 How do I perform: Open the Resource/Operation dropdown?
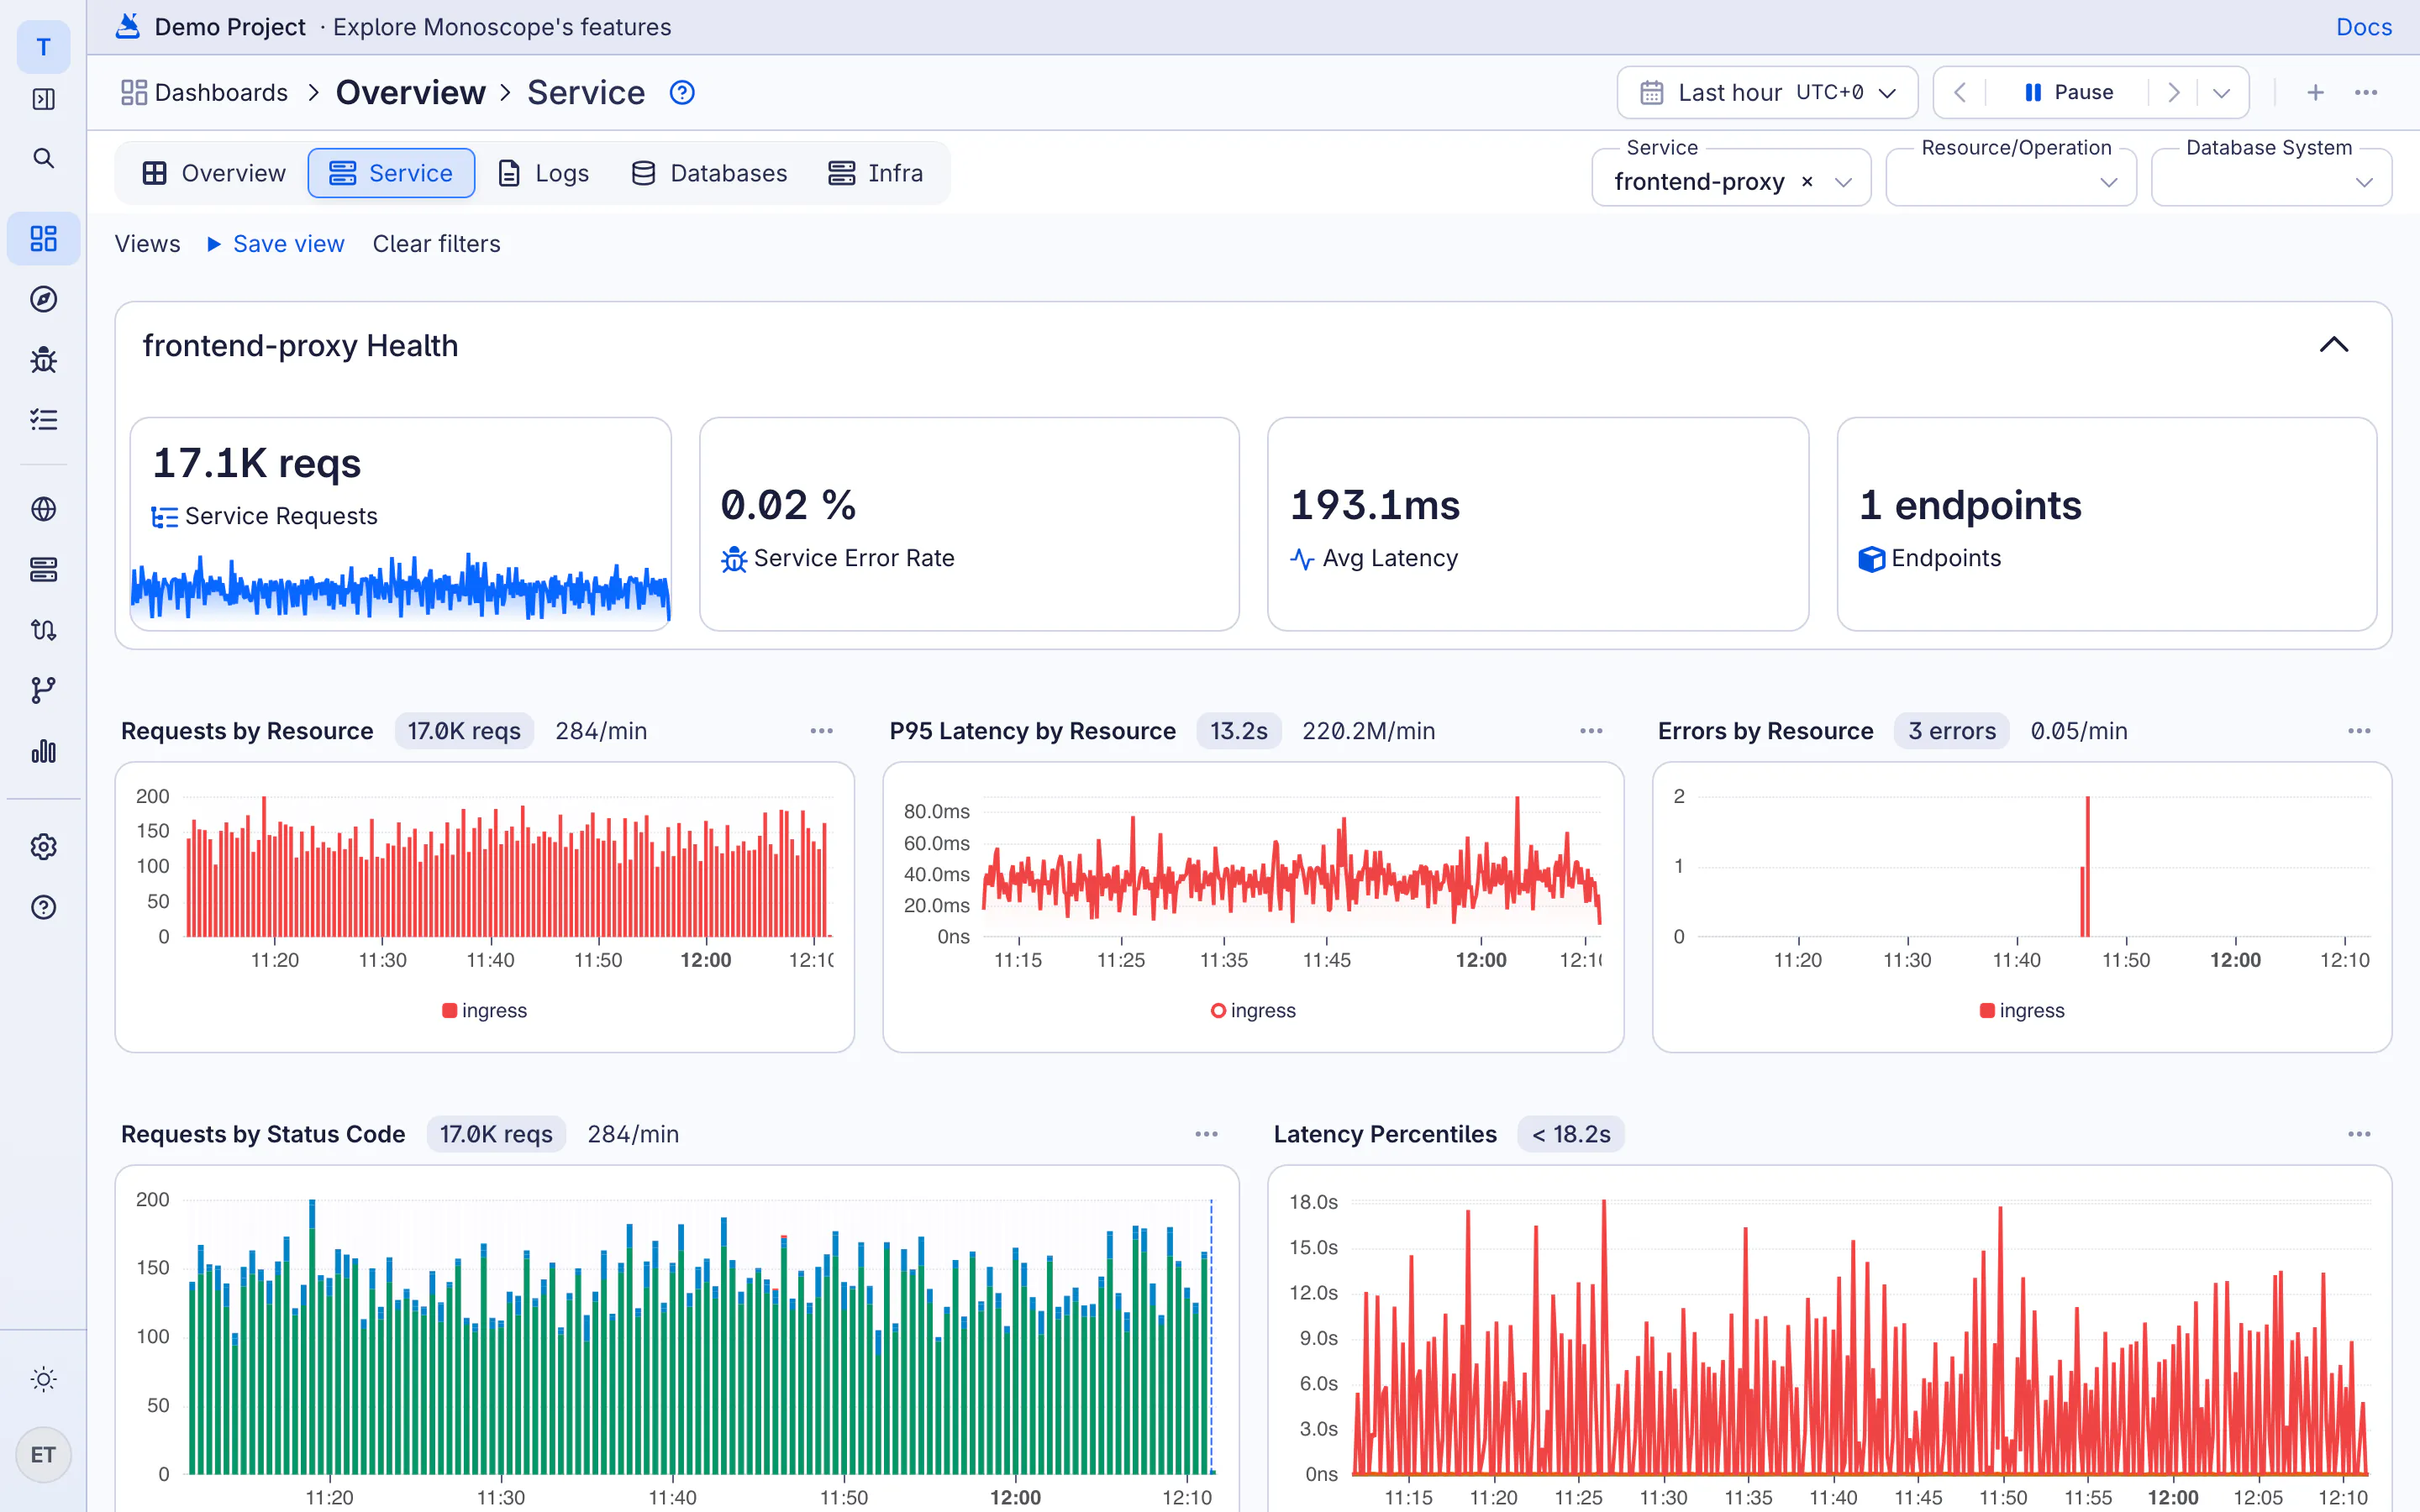[2011, 178]
